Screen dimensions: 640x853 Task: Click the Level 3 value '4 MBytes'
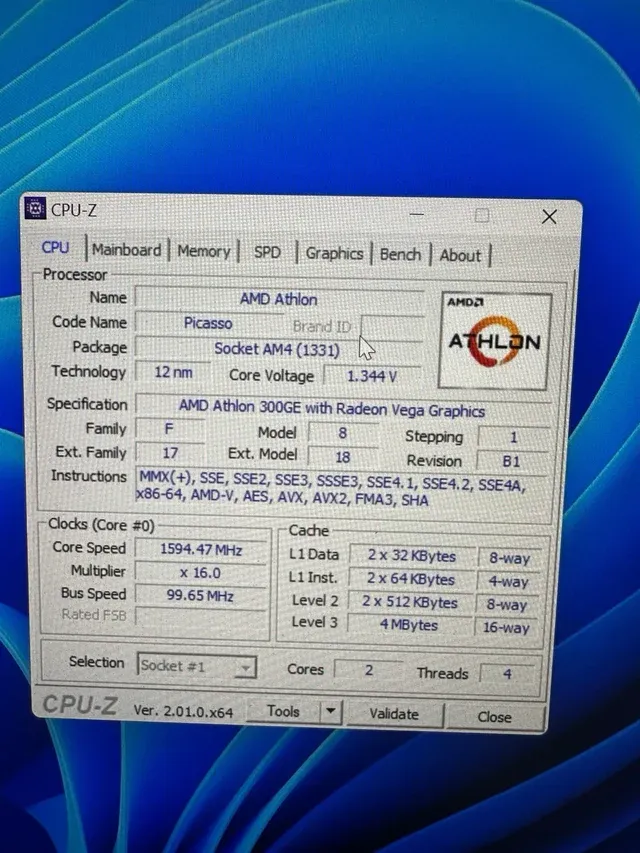pyautogui.click(x=409, y=625)
